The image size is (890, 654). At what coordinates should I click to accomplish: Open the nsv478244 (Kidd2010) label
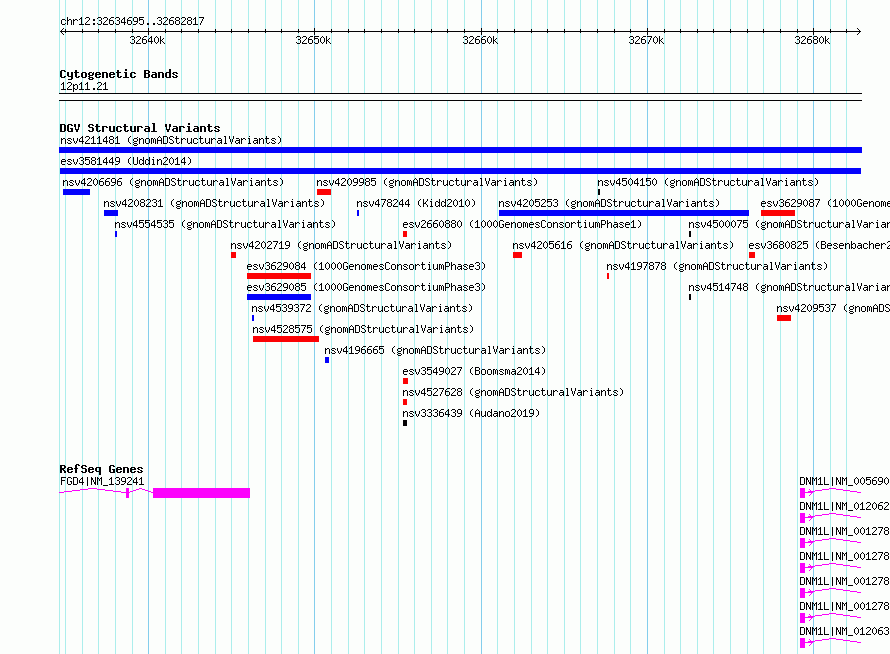tap(416, 203)
